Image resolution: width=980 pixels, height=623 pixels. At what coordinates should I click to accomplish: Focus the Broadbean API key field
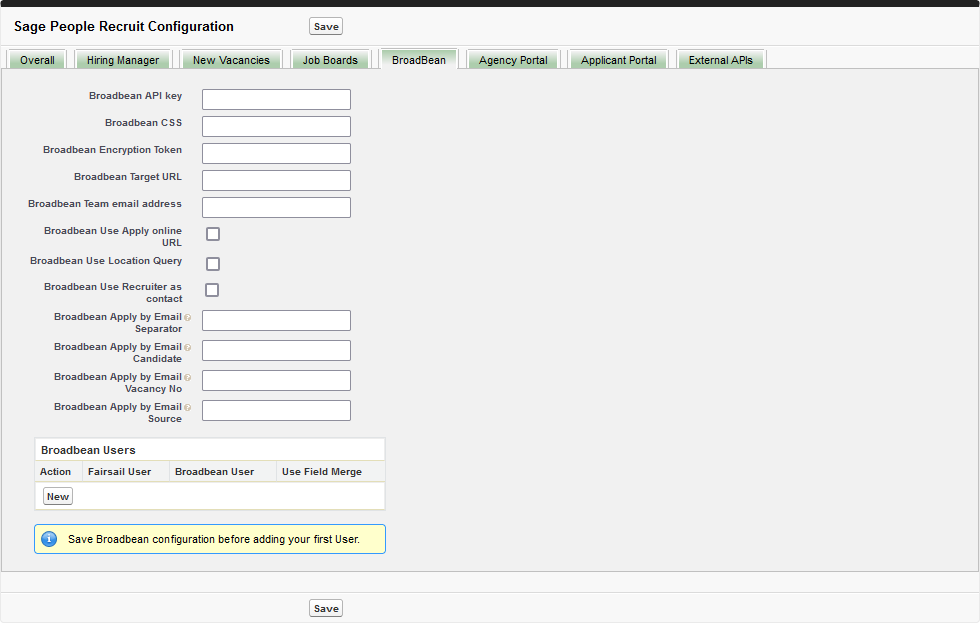276,99
